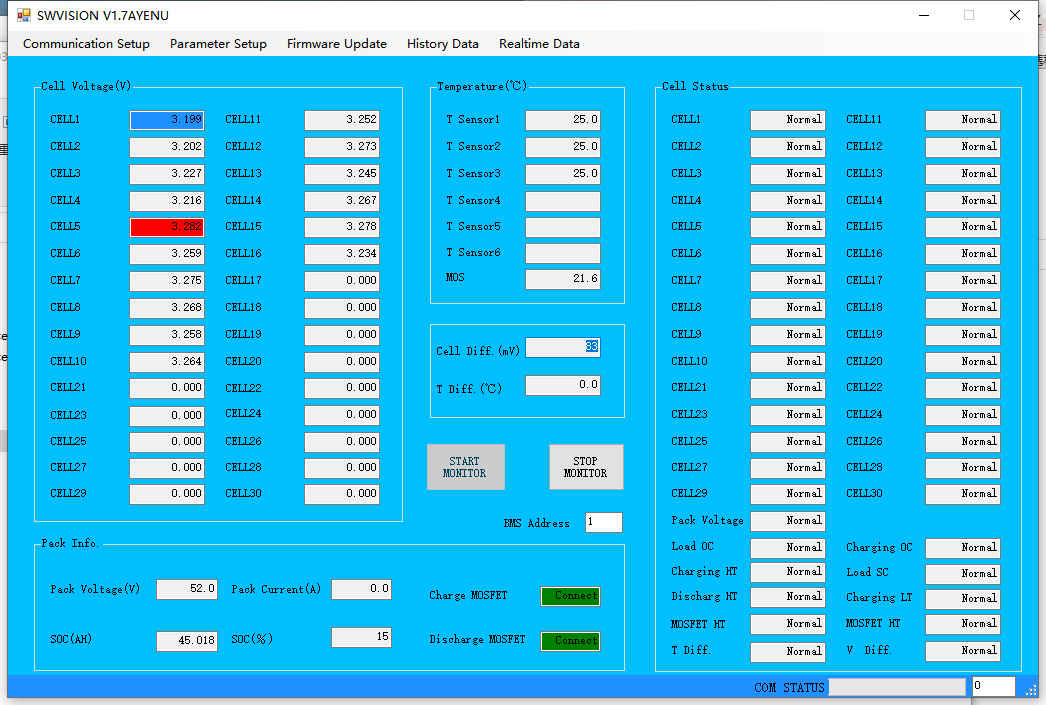
Task: Click the CELL1 status field in Cell Status
Action: pos(788,120)
